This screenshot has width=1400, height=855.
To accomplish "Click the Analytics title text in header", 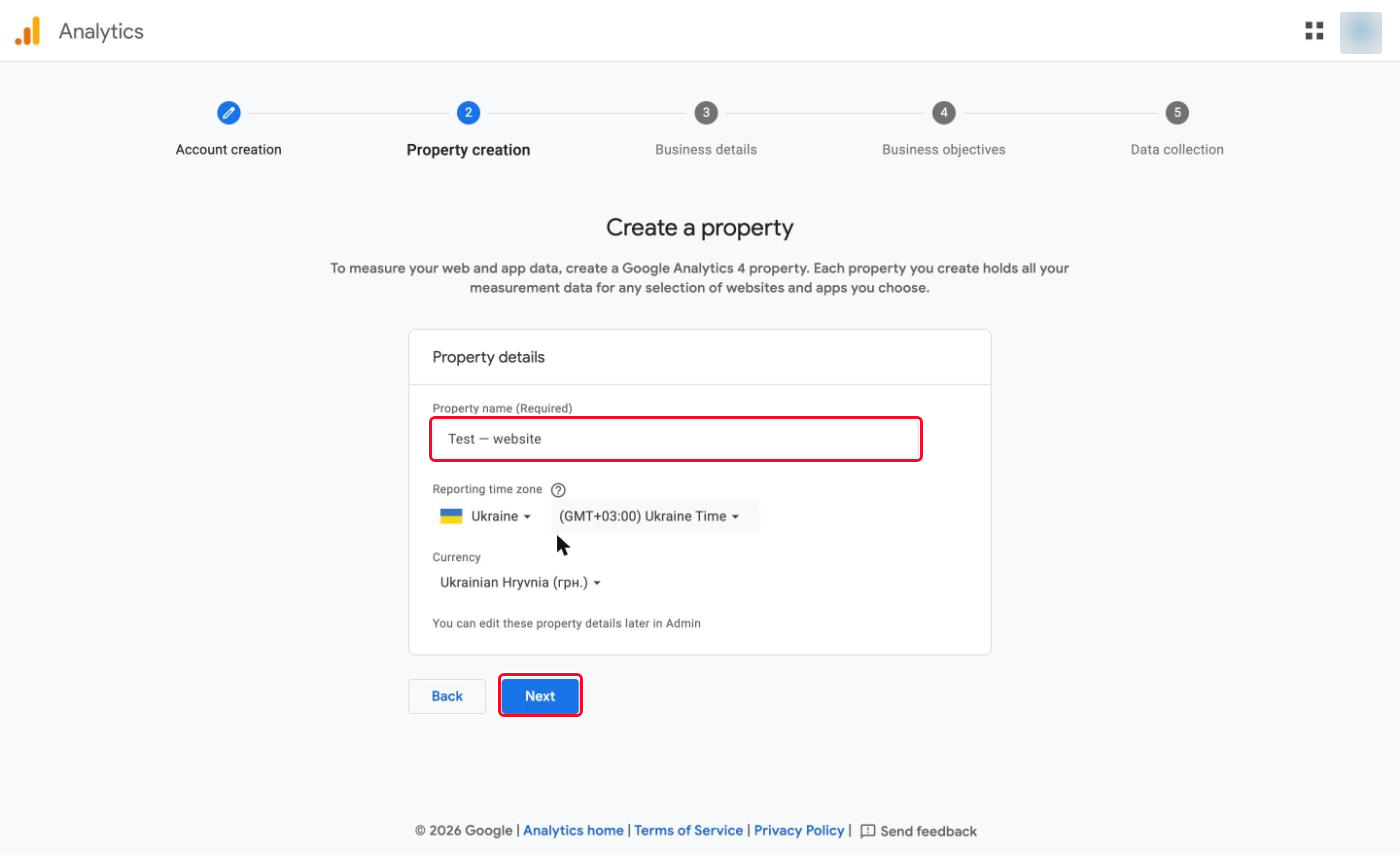I will (x=101, y=31).
